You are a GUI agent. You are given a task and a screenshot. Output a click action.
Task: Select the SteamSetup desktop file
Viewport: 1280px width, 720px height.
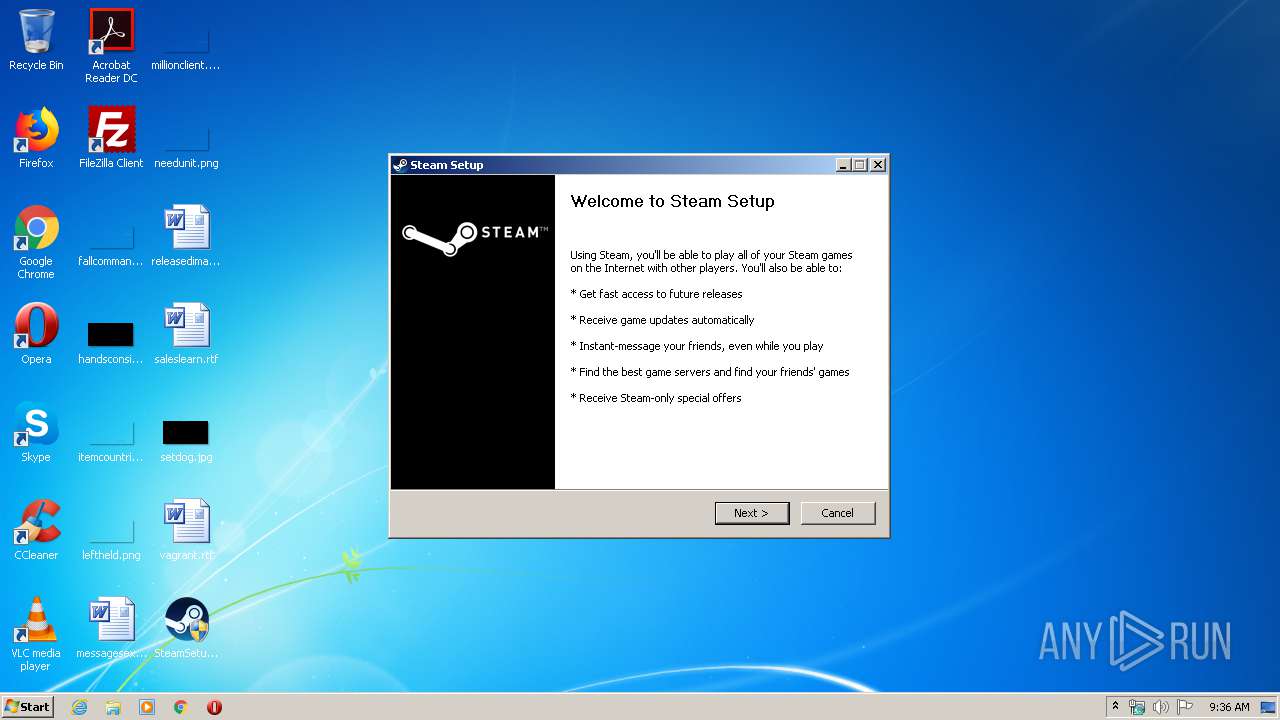point(186,628)
